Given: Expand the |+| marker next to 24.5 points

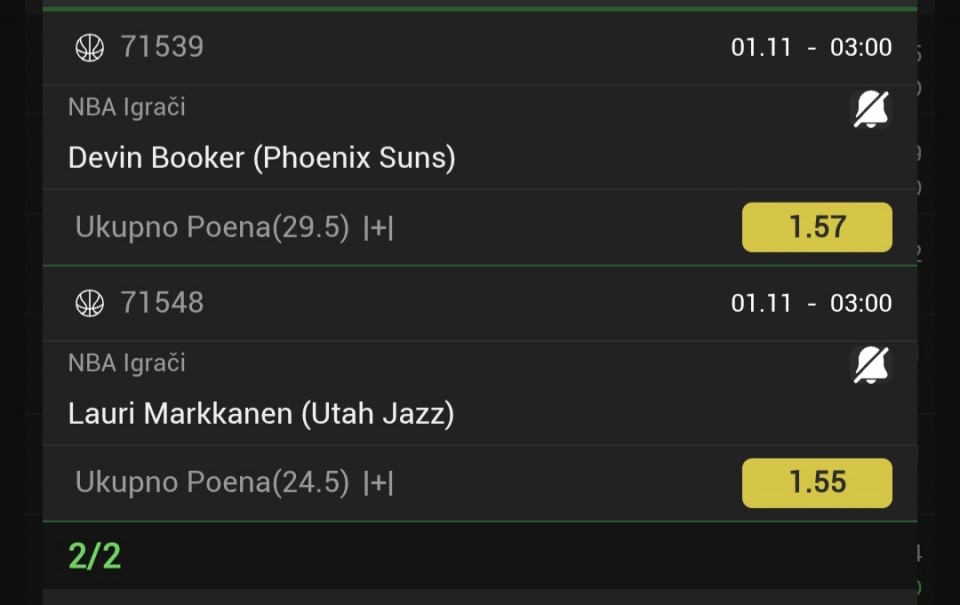Looking at the screenshot, I should pos(378,484).
